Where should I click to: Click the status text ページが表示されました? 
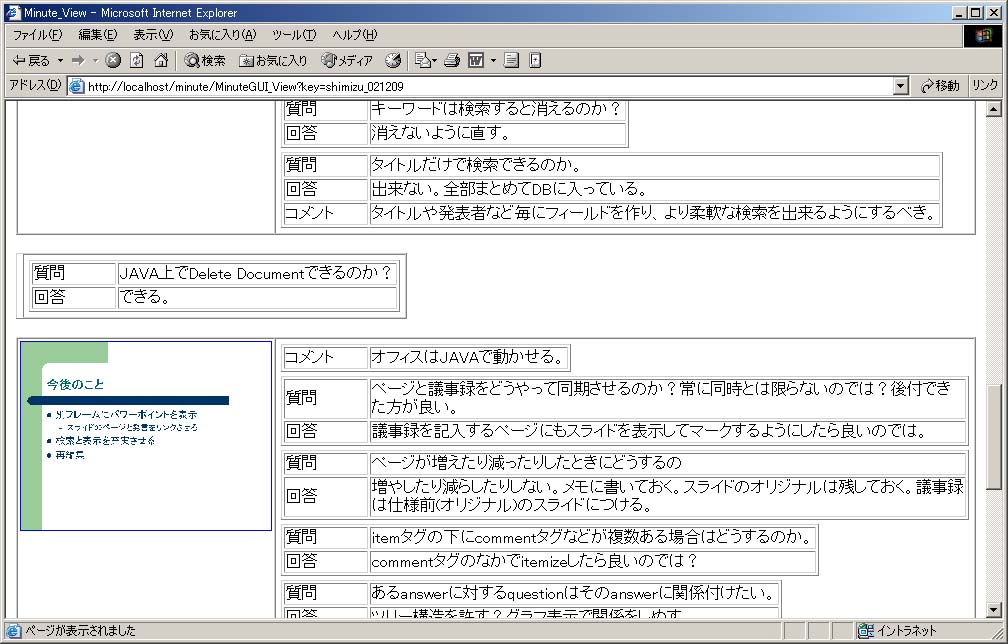pos(80,631)
